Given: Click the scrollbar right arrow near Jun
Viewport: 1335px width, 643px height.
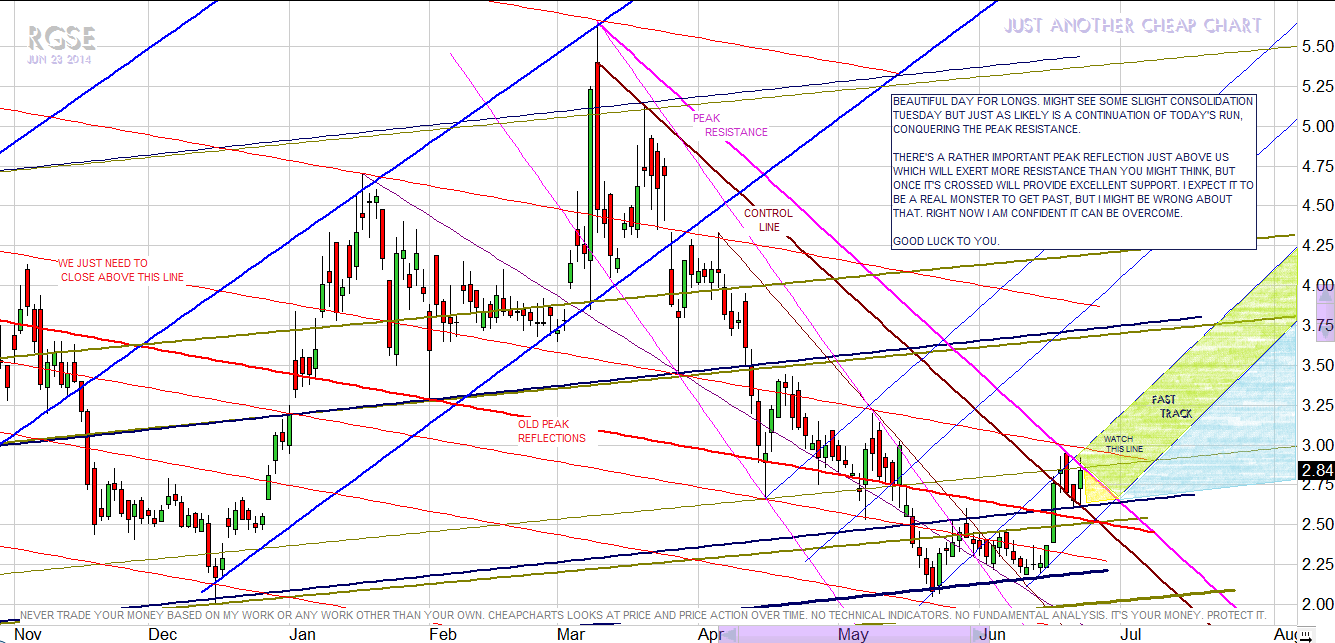Looking at the screenshot, I should [974, 634].
